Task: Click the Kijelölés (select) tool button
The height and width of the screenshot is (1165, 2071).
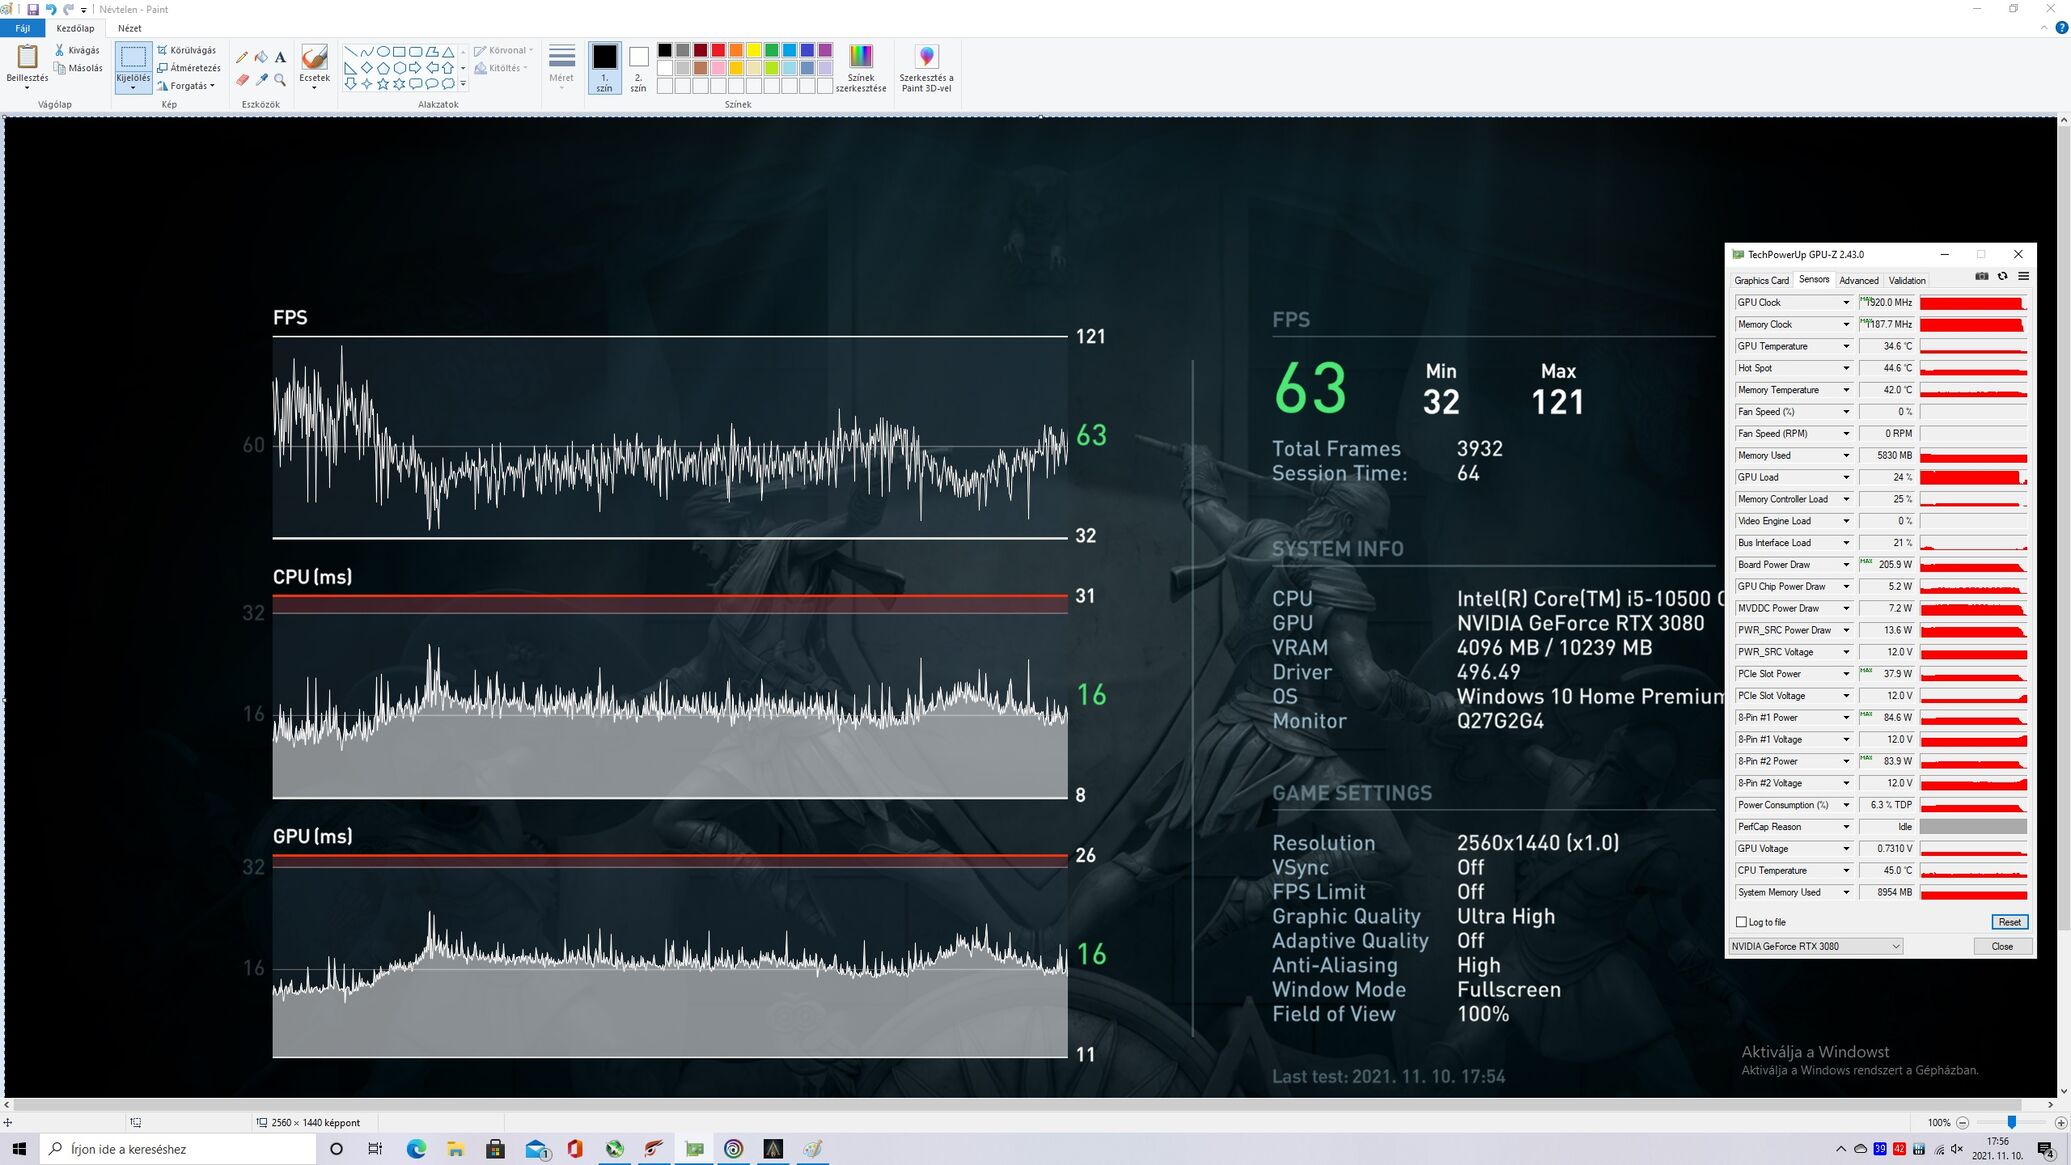Action: (133, 68)
